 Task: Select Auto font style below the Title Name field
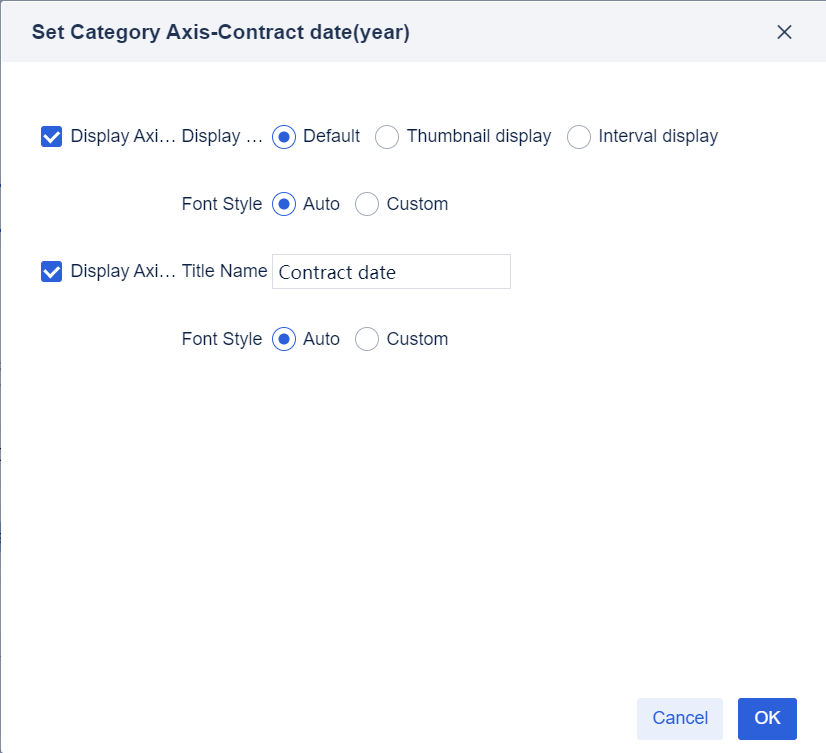pos(284,340)
